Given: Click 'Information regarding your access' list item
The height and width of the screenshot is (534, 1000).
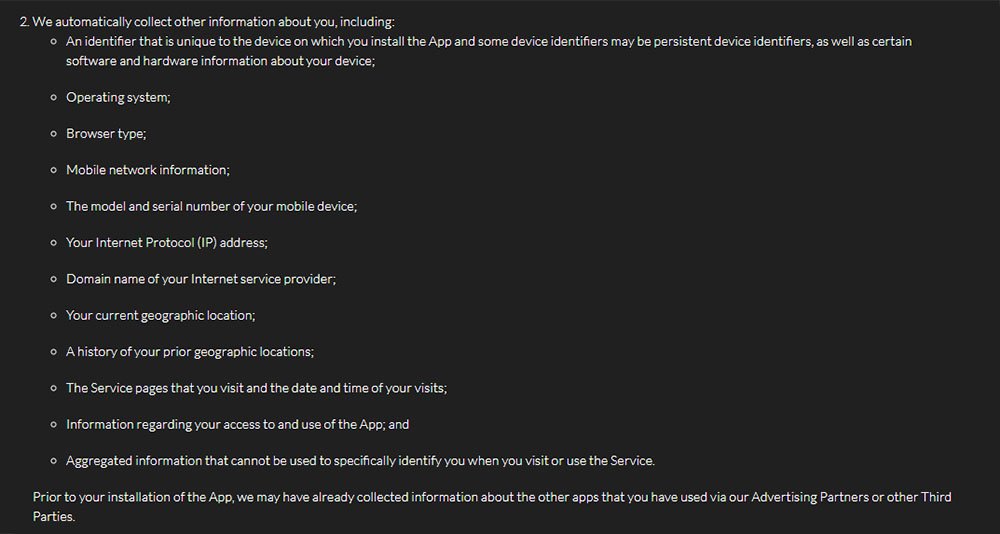Looking at the screenshot, I should click(237, 424).
